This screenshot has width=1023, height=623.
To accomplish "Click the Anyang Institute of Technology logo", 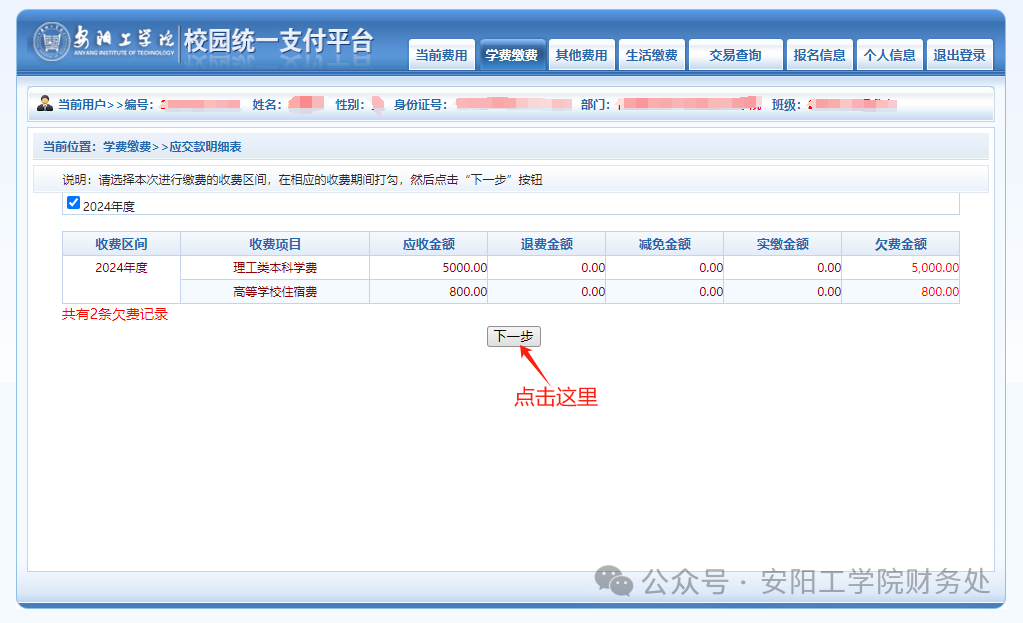I will (x=52, y=42).
